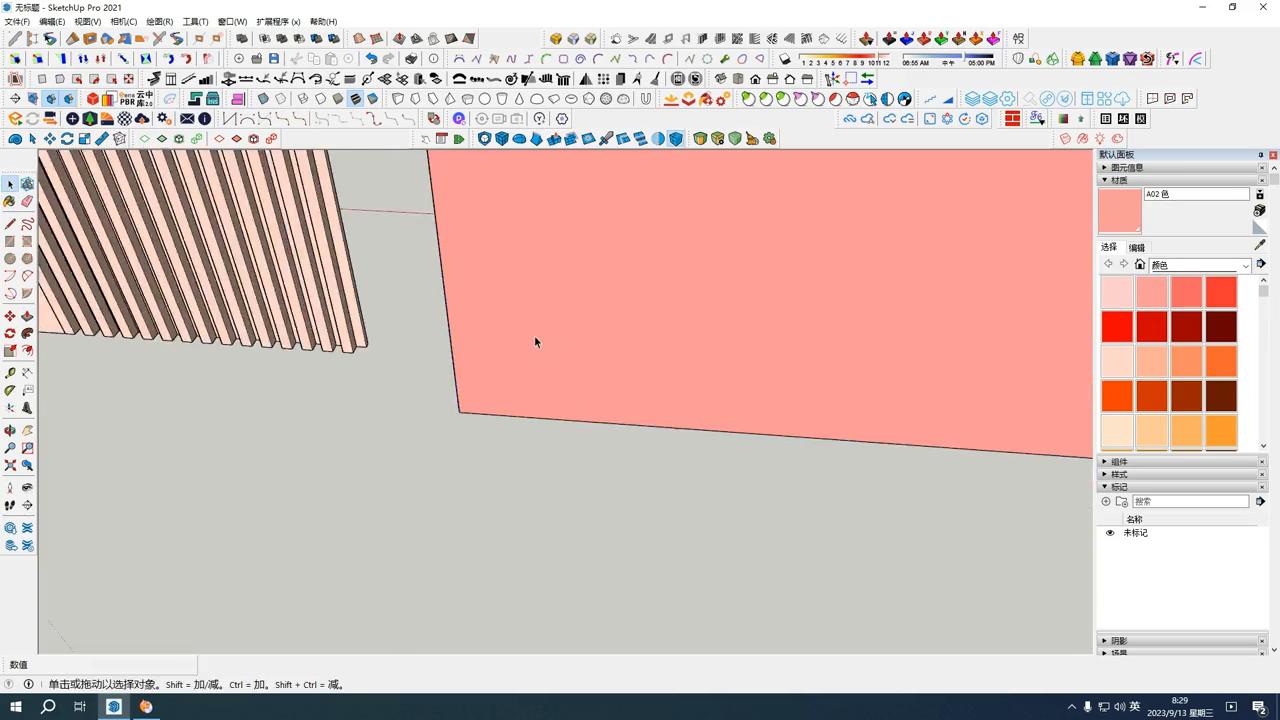Click the sample paint eyedropper in Materials panel

pos(1259,245)
